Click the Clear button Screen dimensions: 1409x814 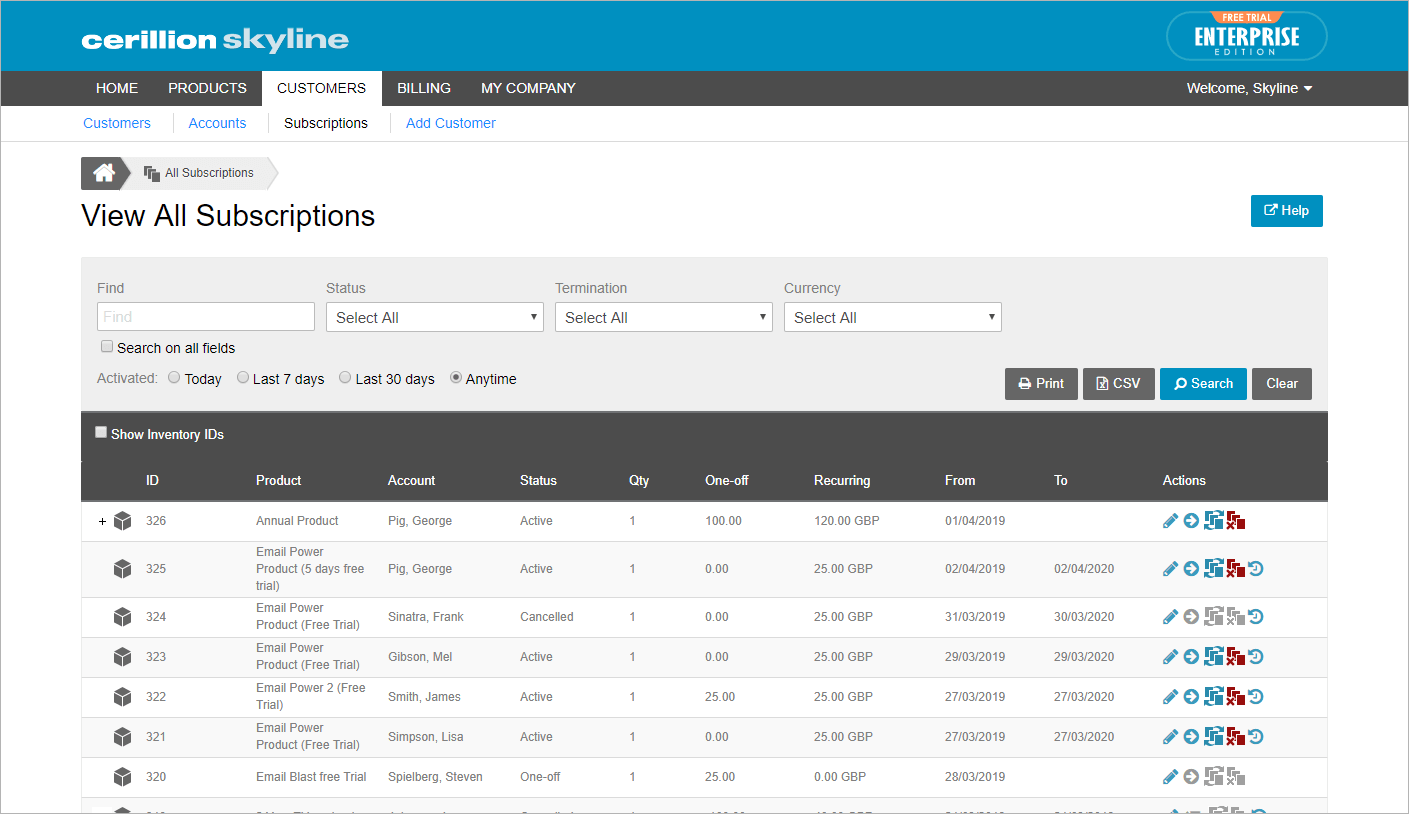tap(1282, 384)
